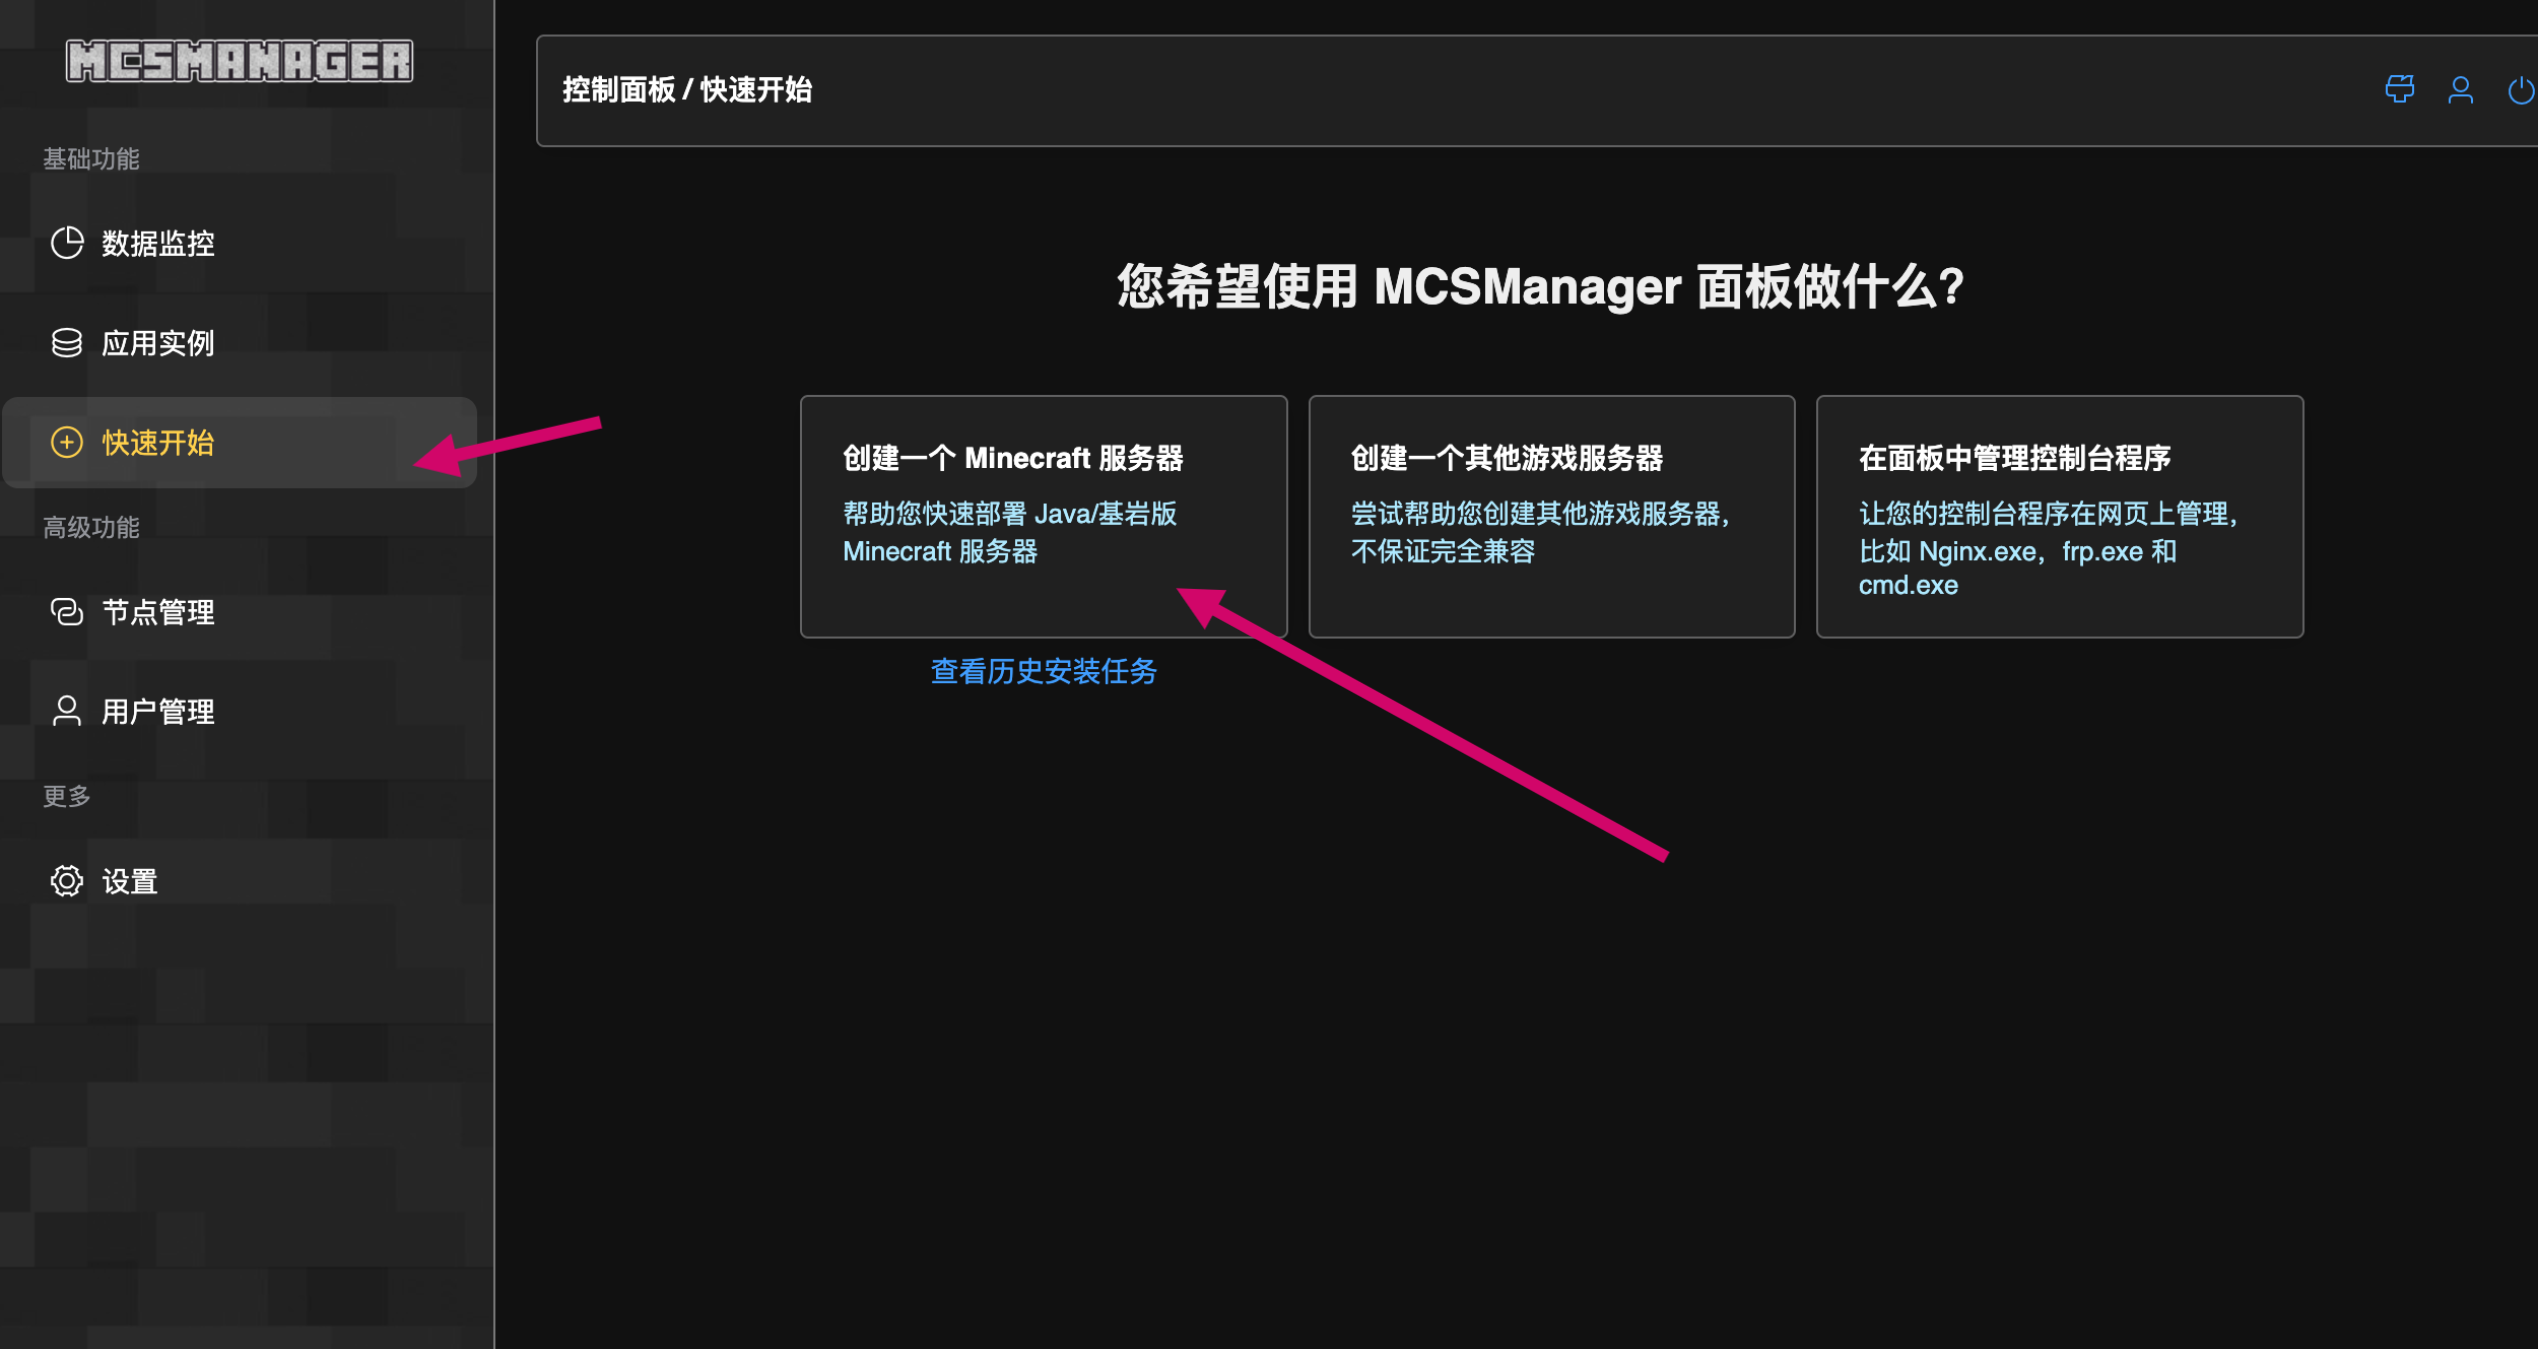This screenshot has width=2538, height=1349.
Task: Click the MCSManager logo
Action: click(x=239, y=61)
